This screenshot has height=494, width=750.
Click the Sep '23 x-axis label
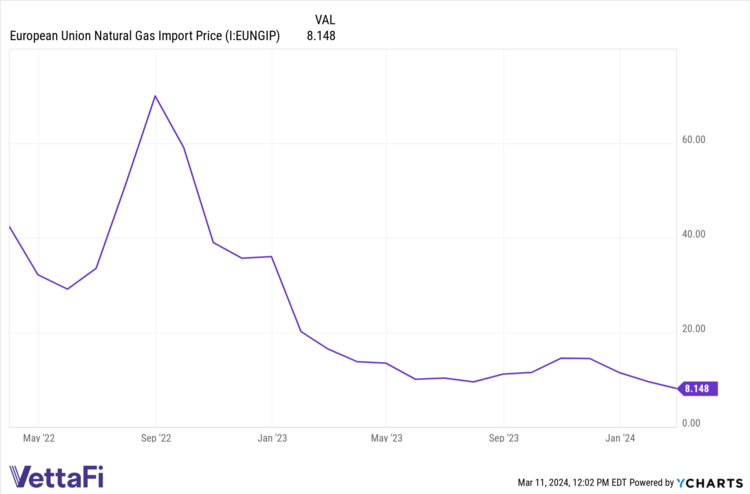[503, 437]
